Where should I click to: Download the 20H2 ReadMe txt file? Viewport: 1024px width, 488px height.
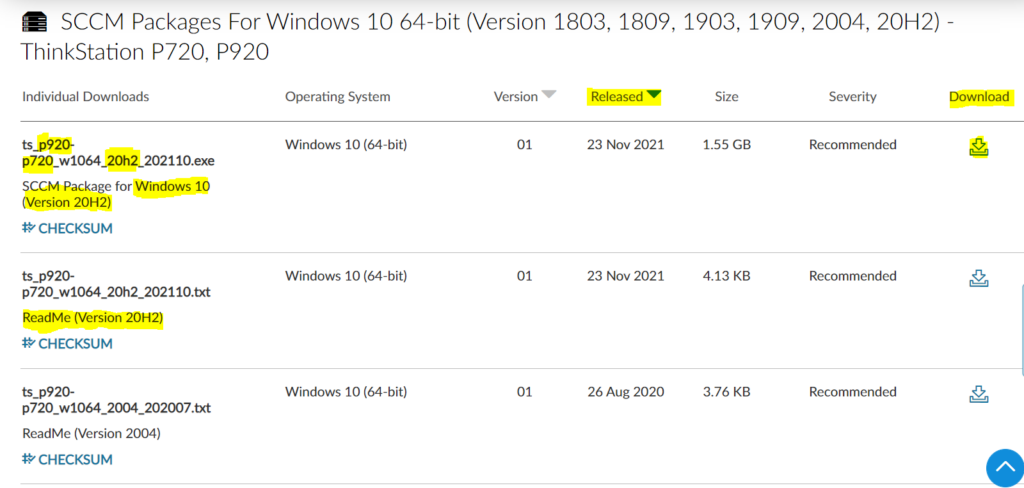pyautogui.click(x=978, y=278)
